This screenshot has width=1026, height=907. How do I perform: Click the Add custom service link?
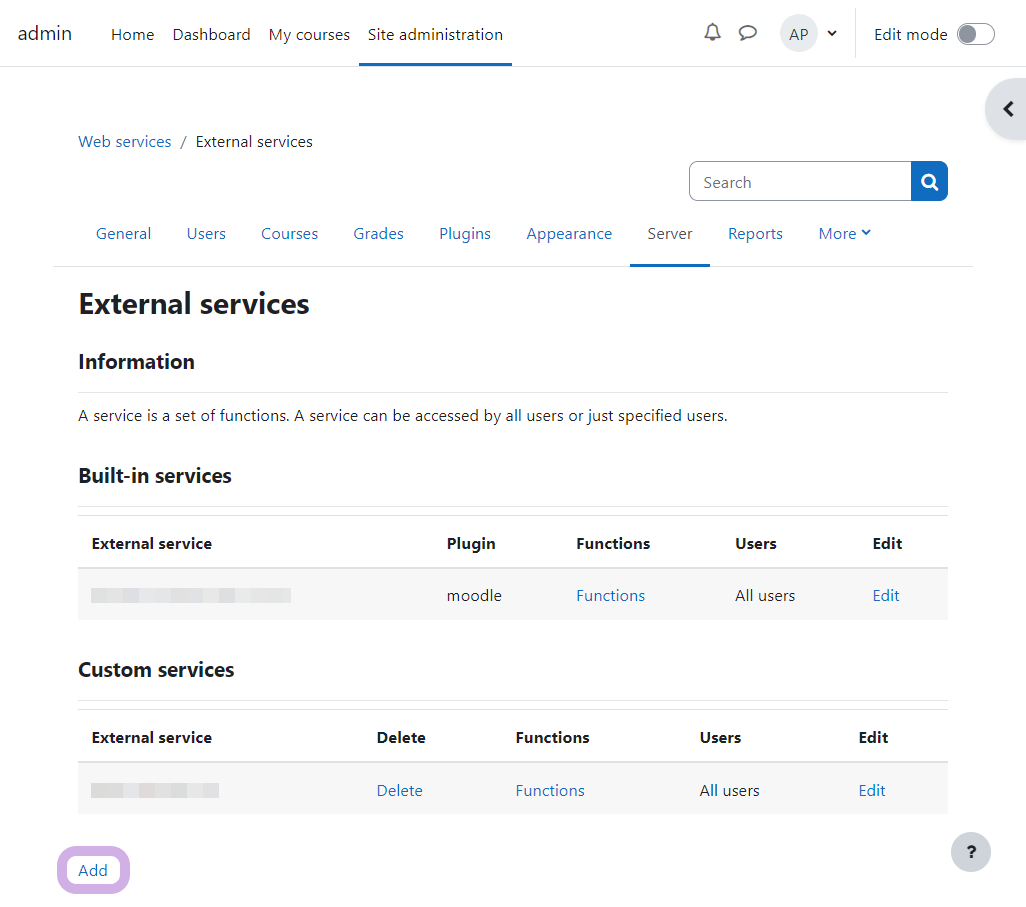click(93, 870)
